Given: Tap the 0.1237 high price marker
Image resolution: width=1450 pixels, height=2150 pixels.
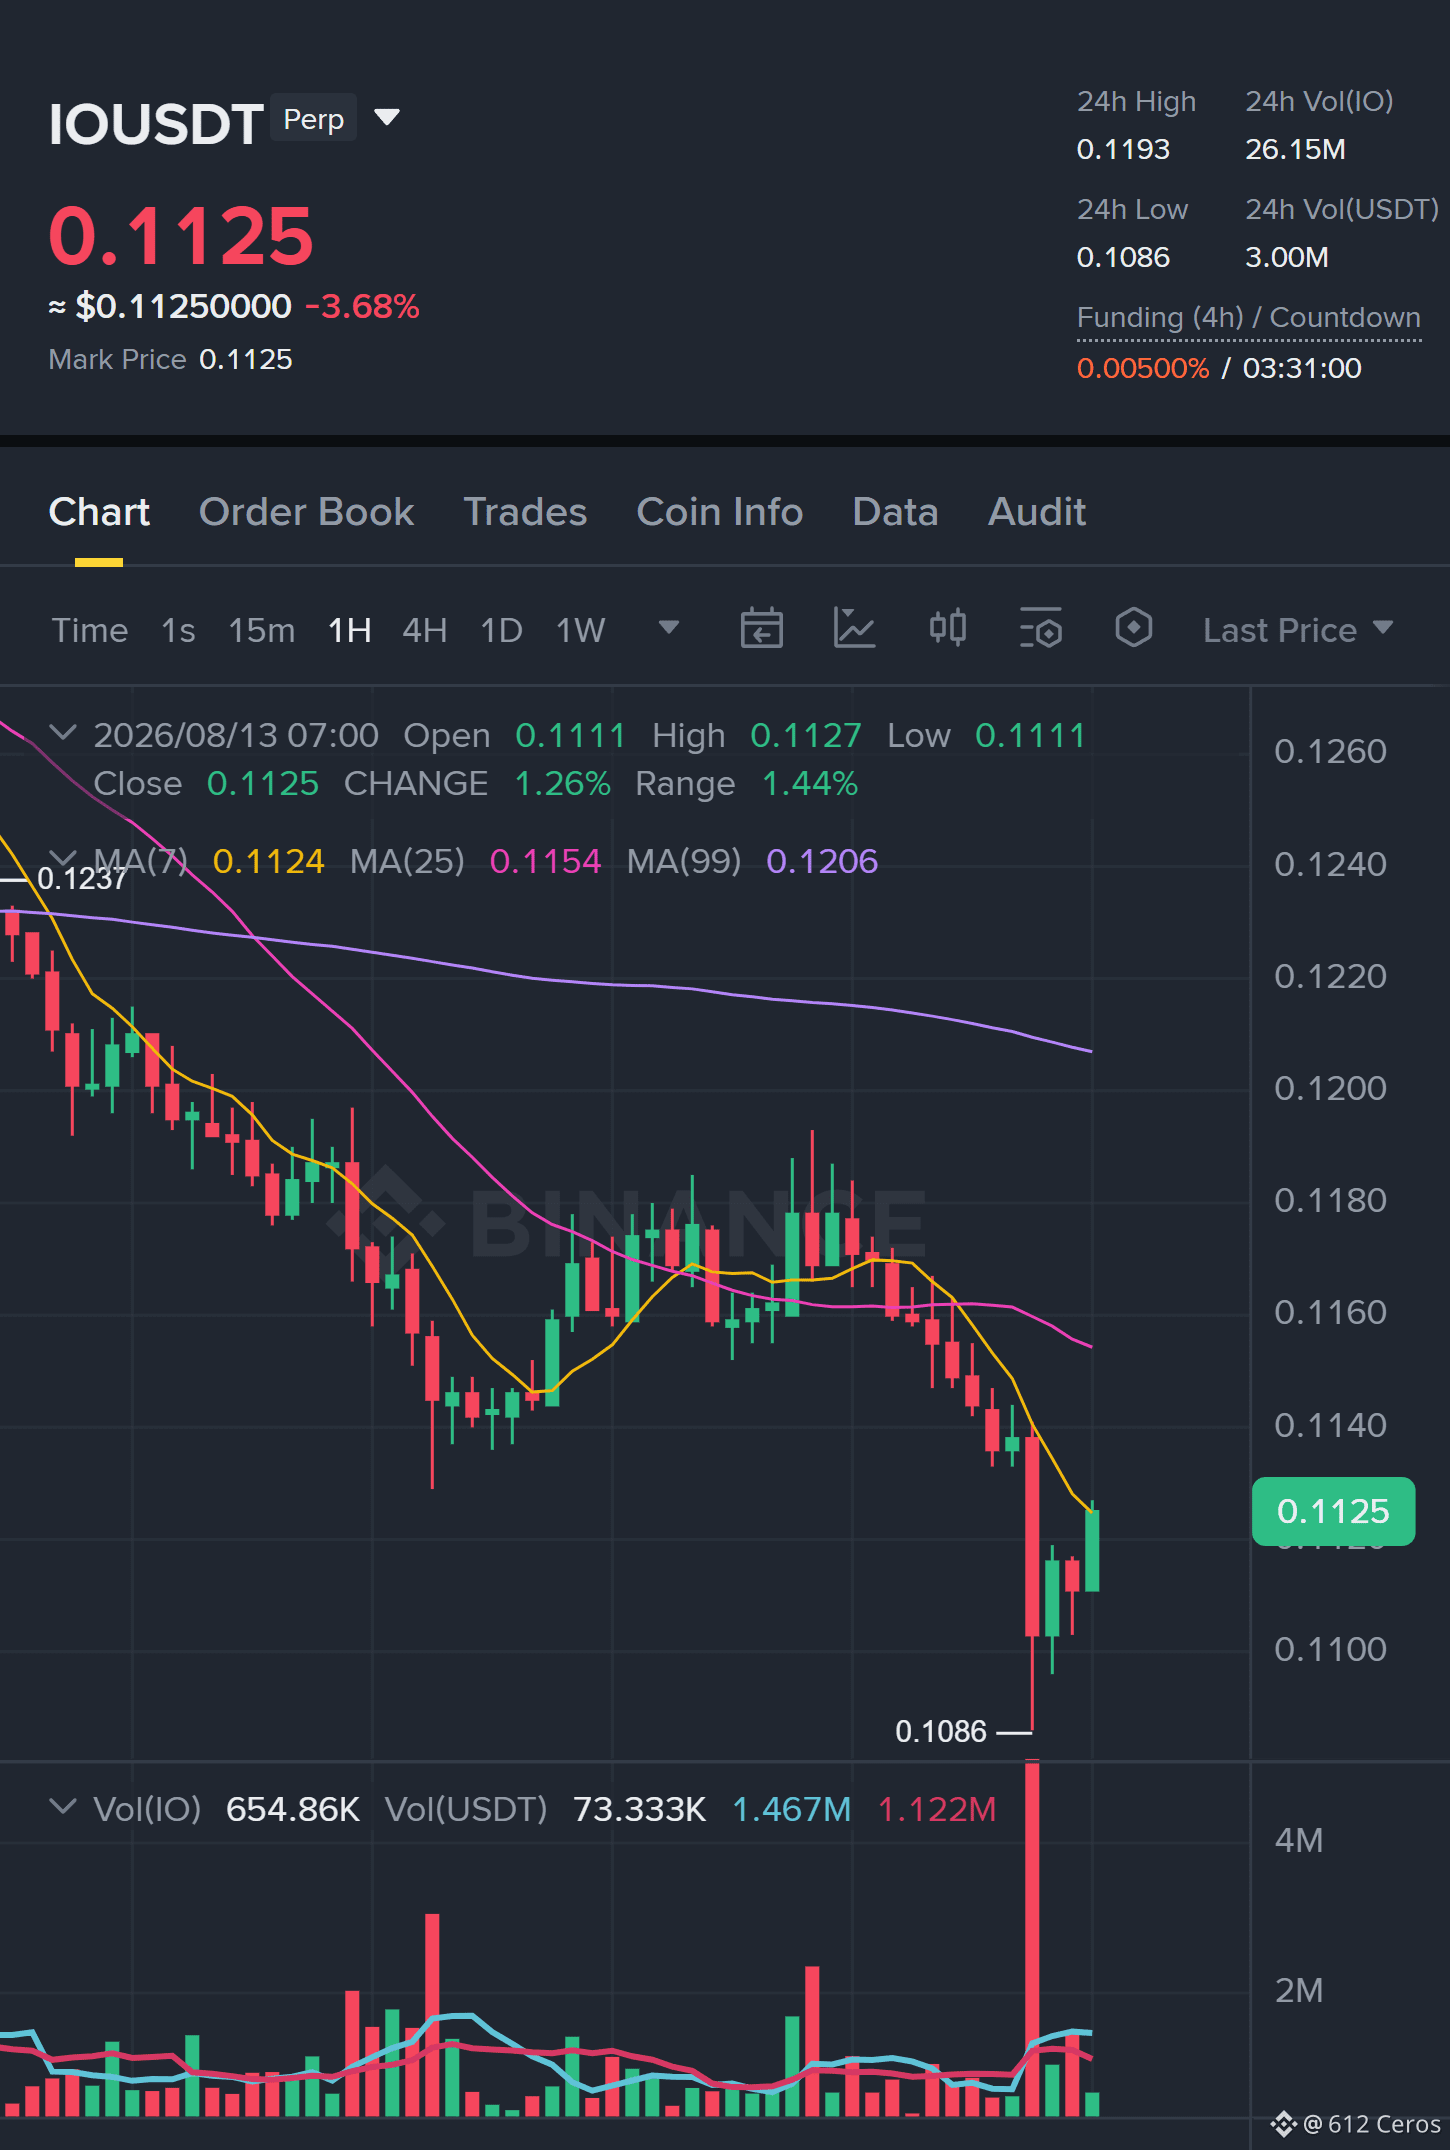Looking at the screenshot, I should tap(82, 878).
